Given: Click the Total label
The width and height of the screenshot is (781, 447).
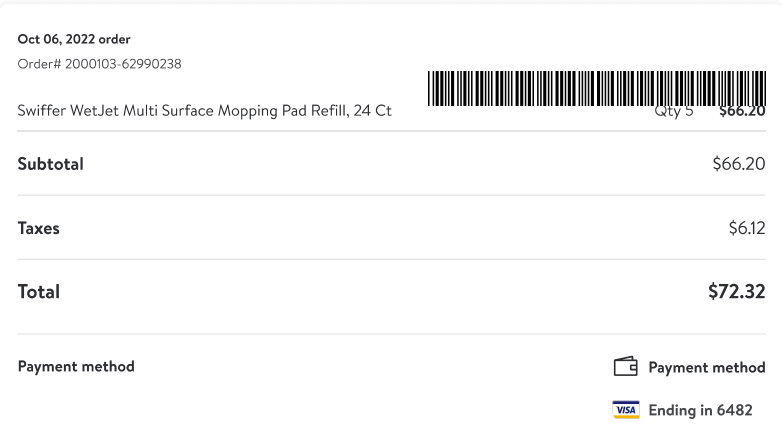Looking at the screenshot, I should click(38, 292).
